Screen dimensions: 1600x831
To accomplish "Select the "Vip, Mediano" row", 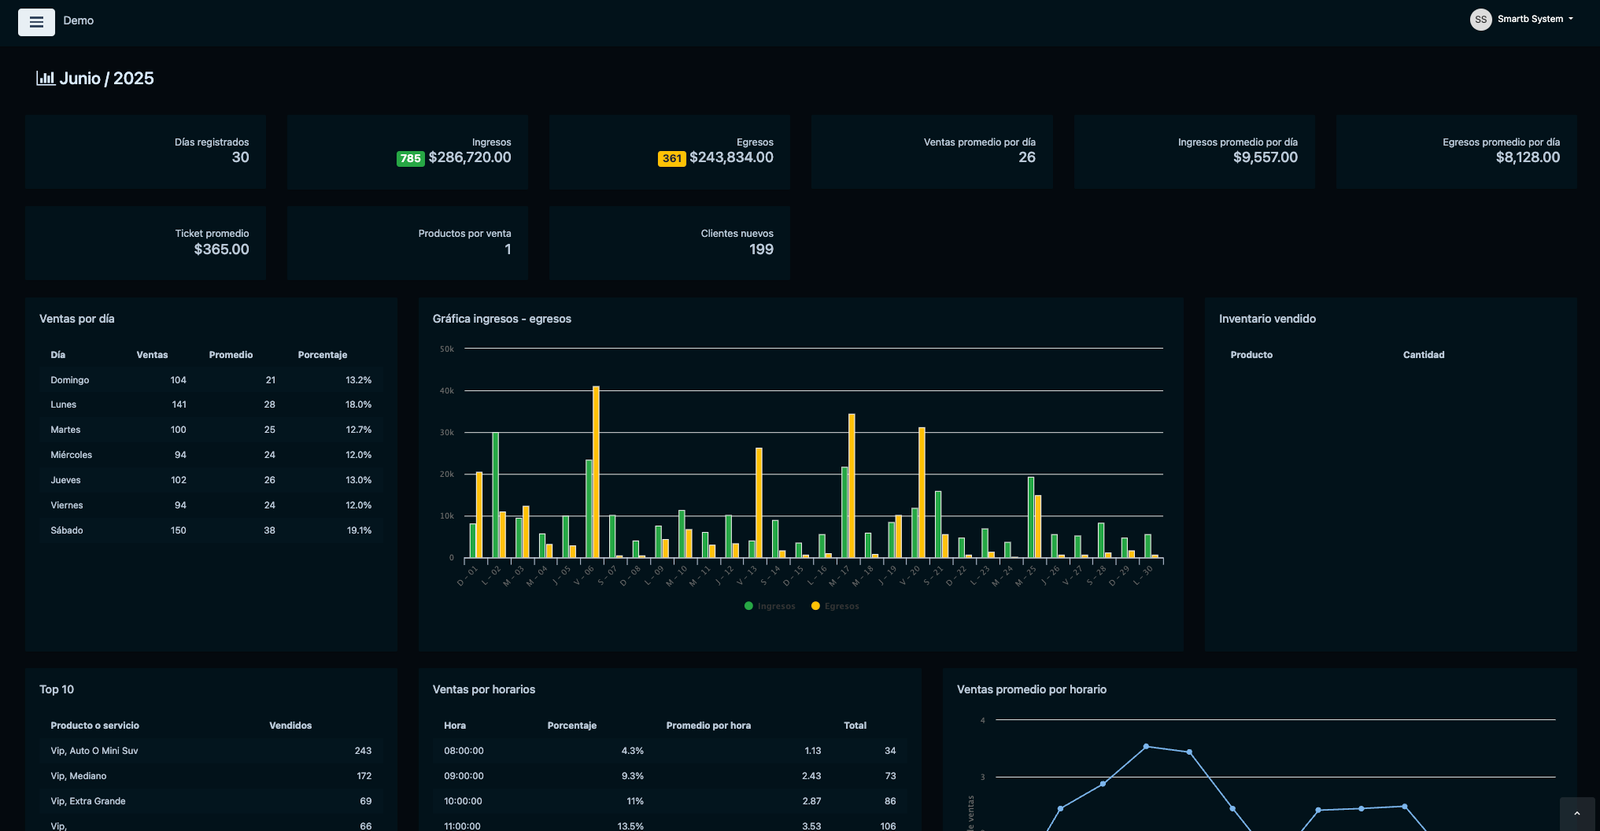I will point(211,776).
